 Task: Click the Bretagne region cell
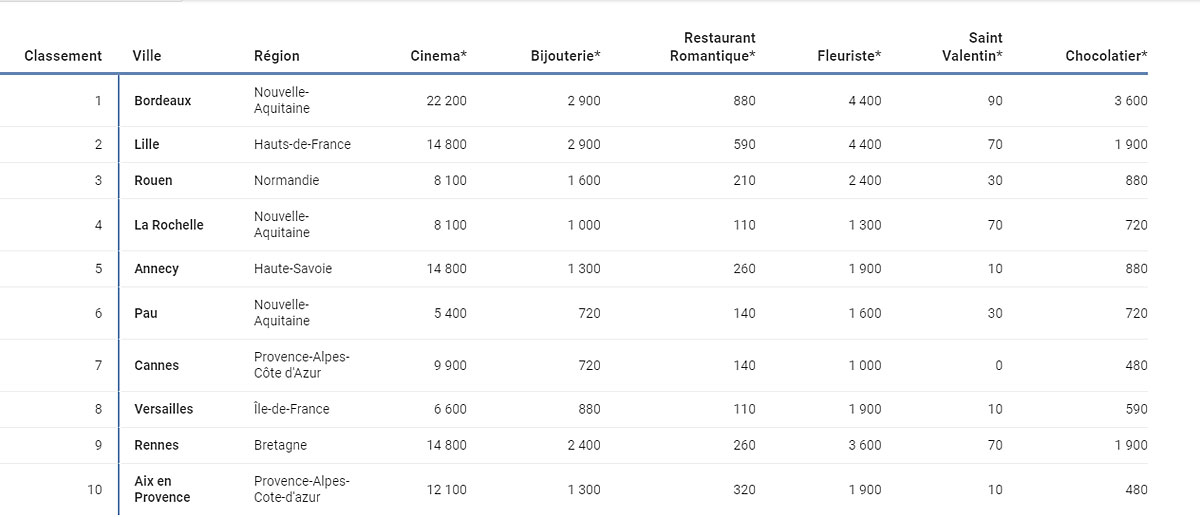click(x=280, y=445)
